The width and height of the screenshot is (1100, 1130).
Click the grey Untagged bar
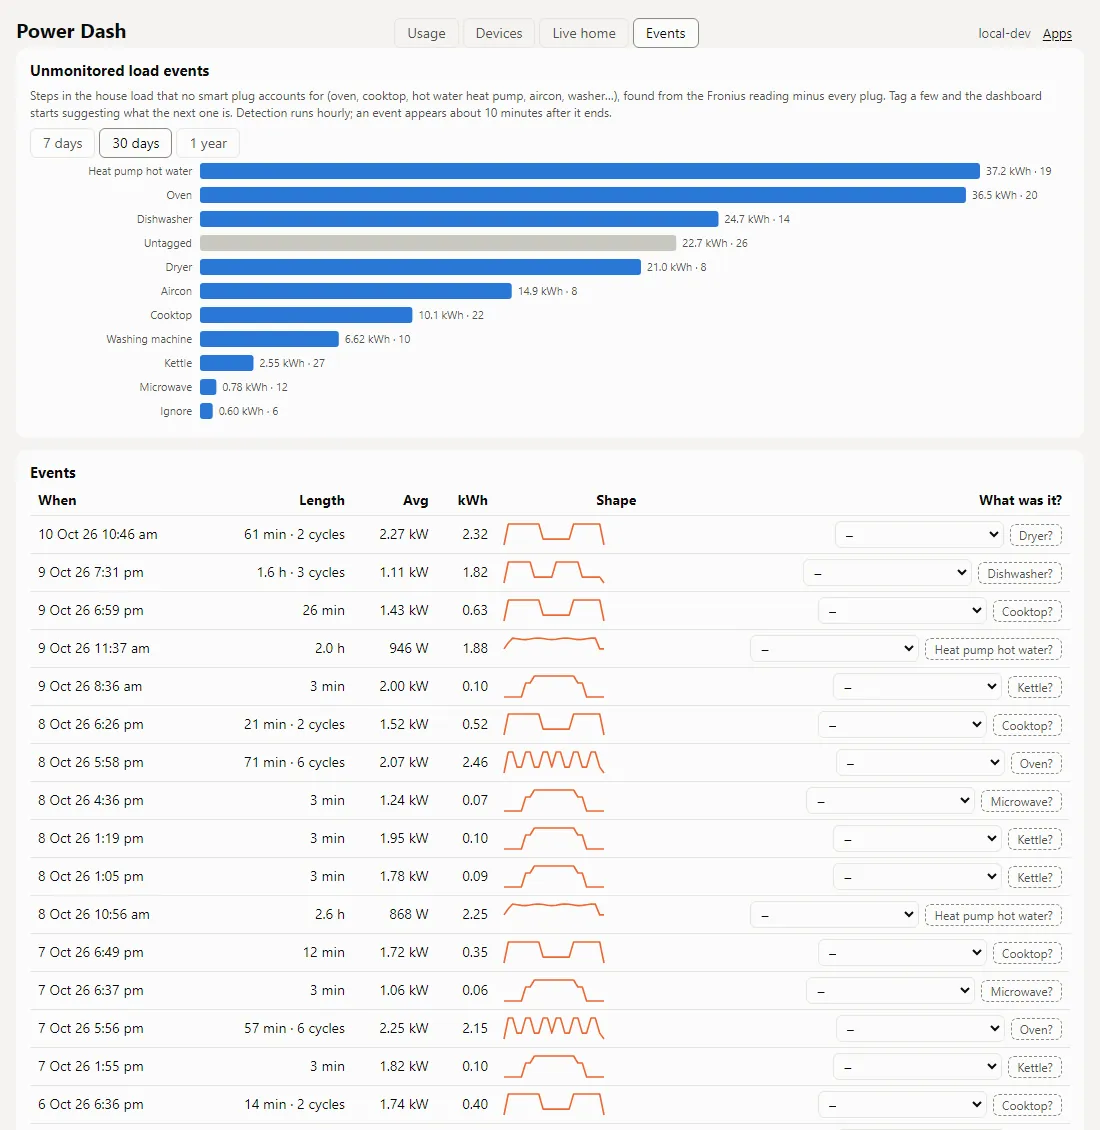(438, 243)
